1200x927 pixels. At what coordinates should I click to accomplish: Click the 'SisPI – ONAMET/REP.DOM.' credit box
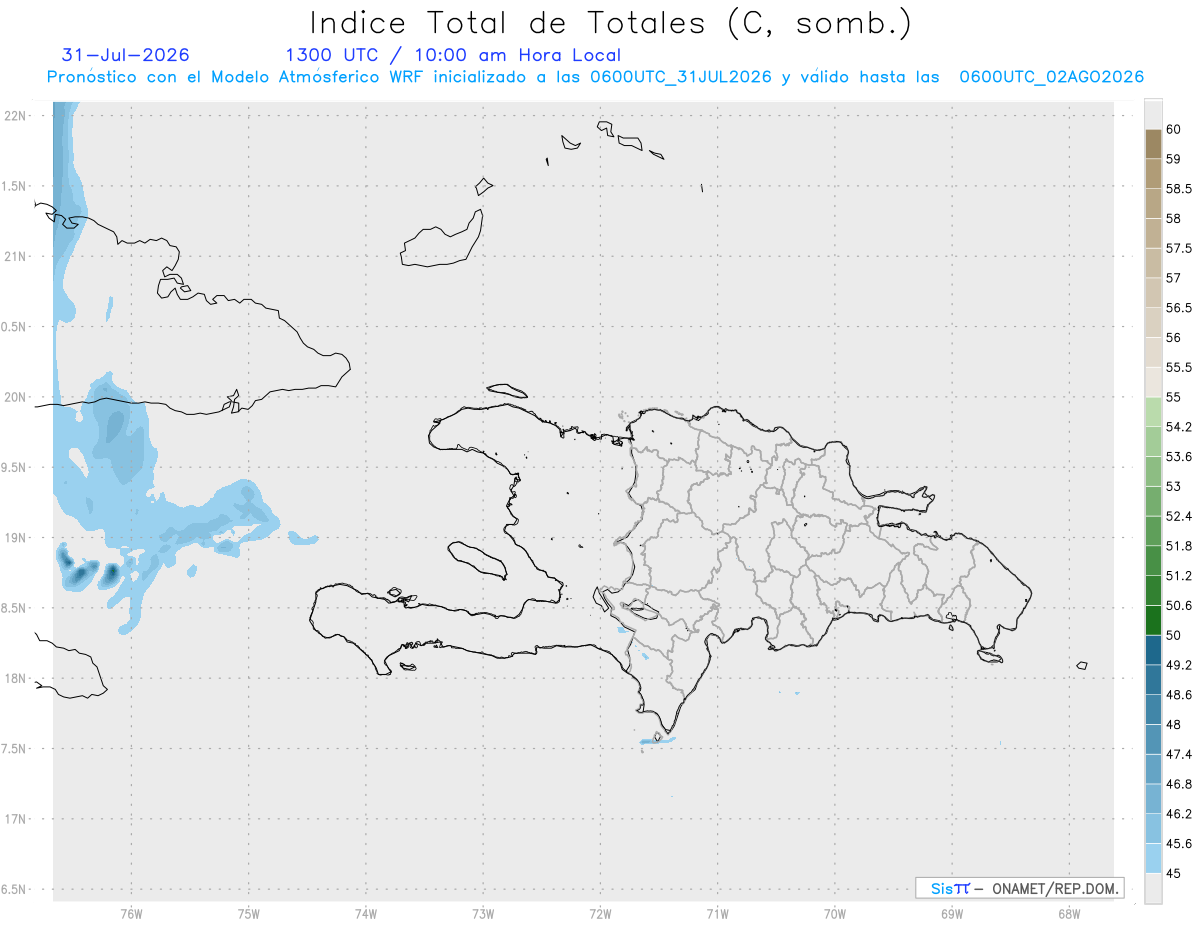click(x=1019, y=888)
